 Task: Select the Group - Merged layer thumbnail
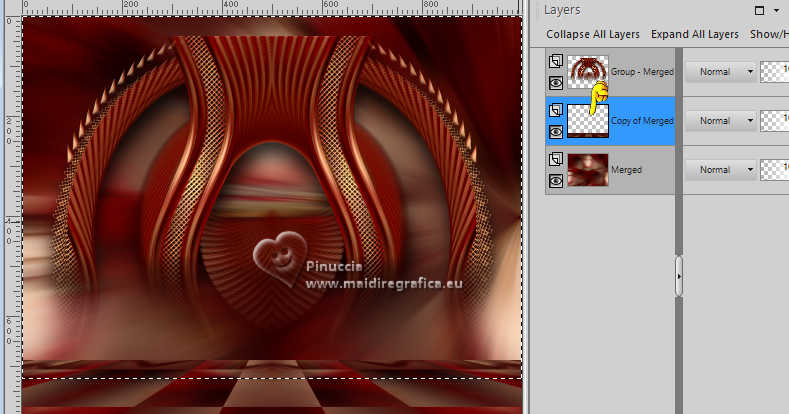588,72
